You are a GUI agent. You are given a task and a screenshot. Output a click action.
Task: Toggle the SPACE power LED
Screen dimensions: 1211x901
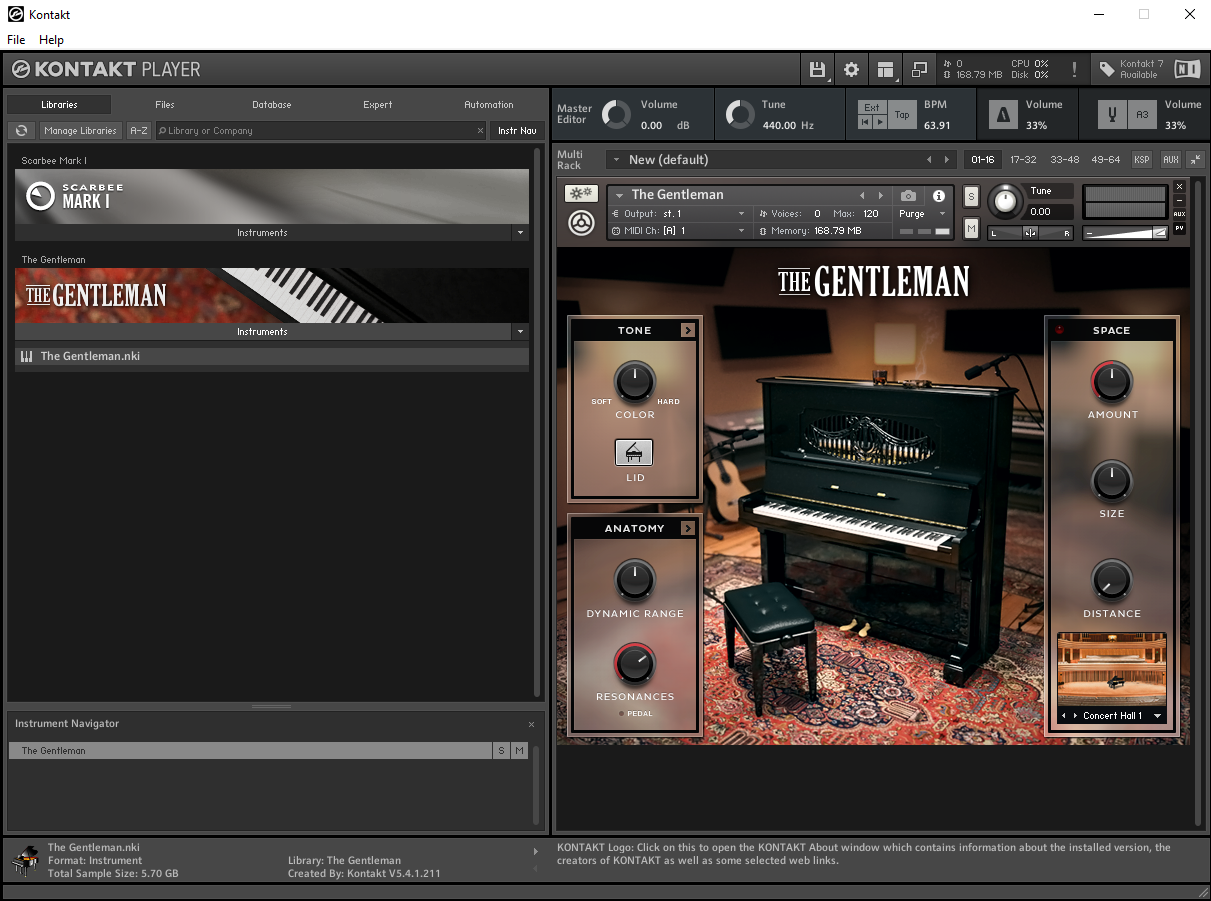1060,330
